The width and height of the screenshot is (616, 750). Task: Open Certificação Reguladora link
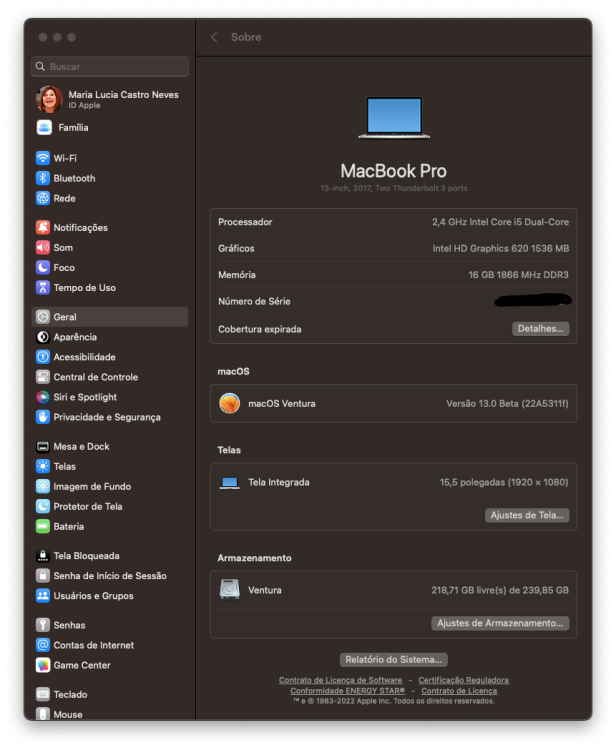(463, 680)
